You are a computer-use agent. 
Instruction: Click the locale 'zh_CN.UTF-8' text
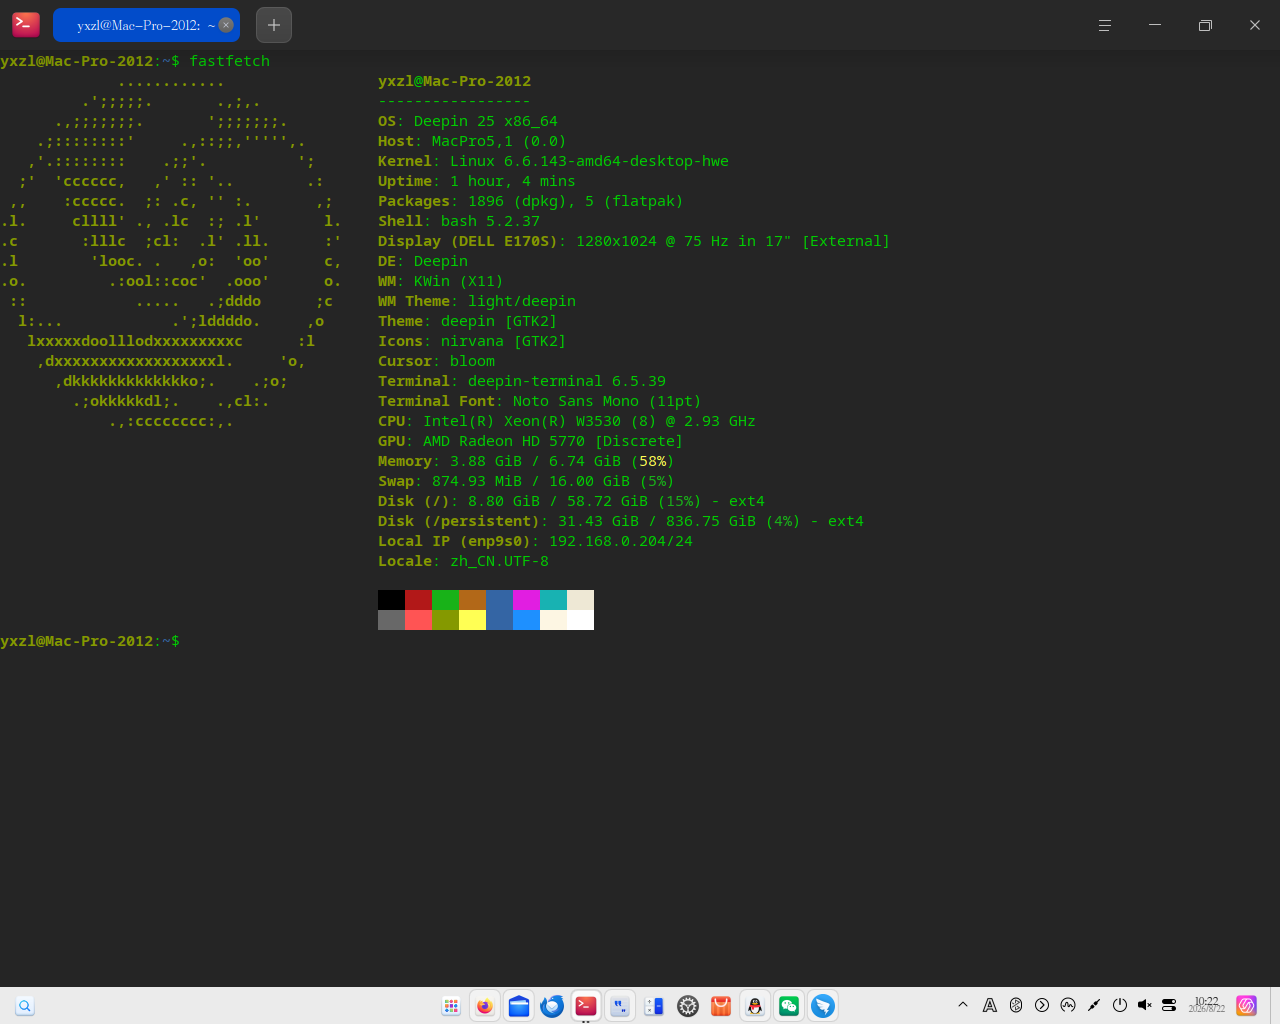click(499, 561)
